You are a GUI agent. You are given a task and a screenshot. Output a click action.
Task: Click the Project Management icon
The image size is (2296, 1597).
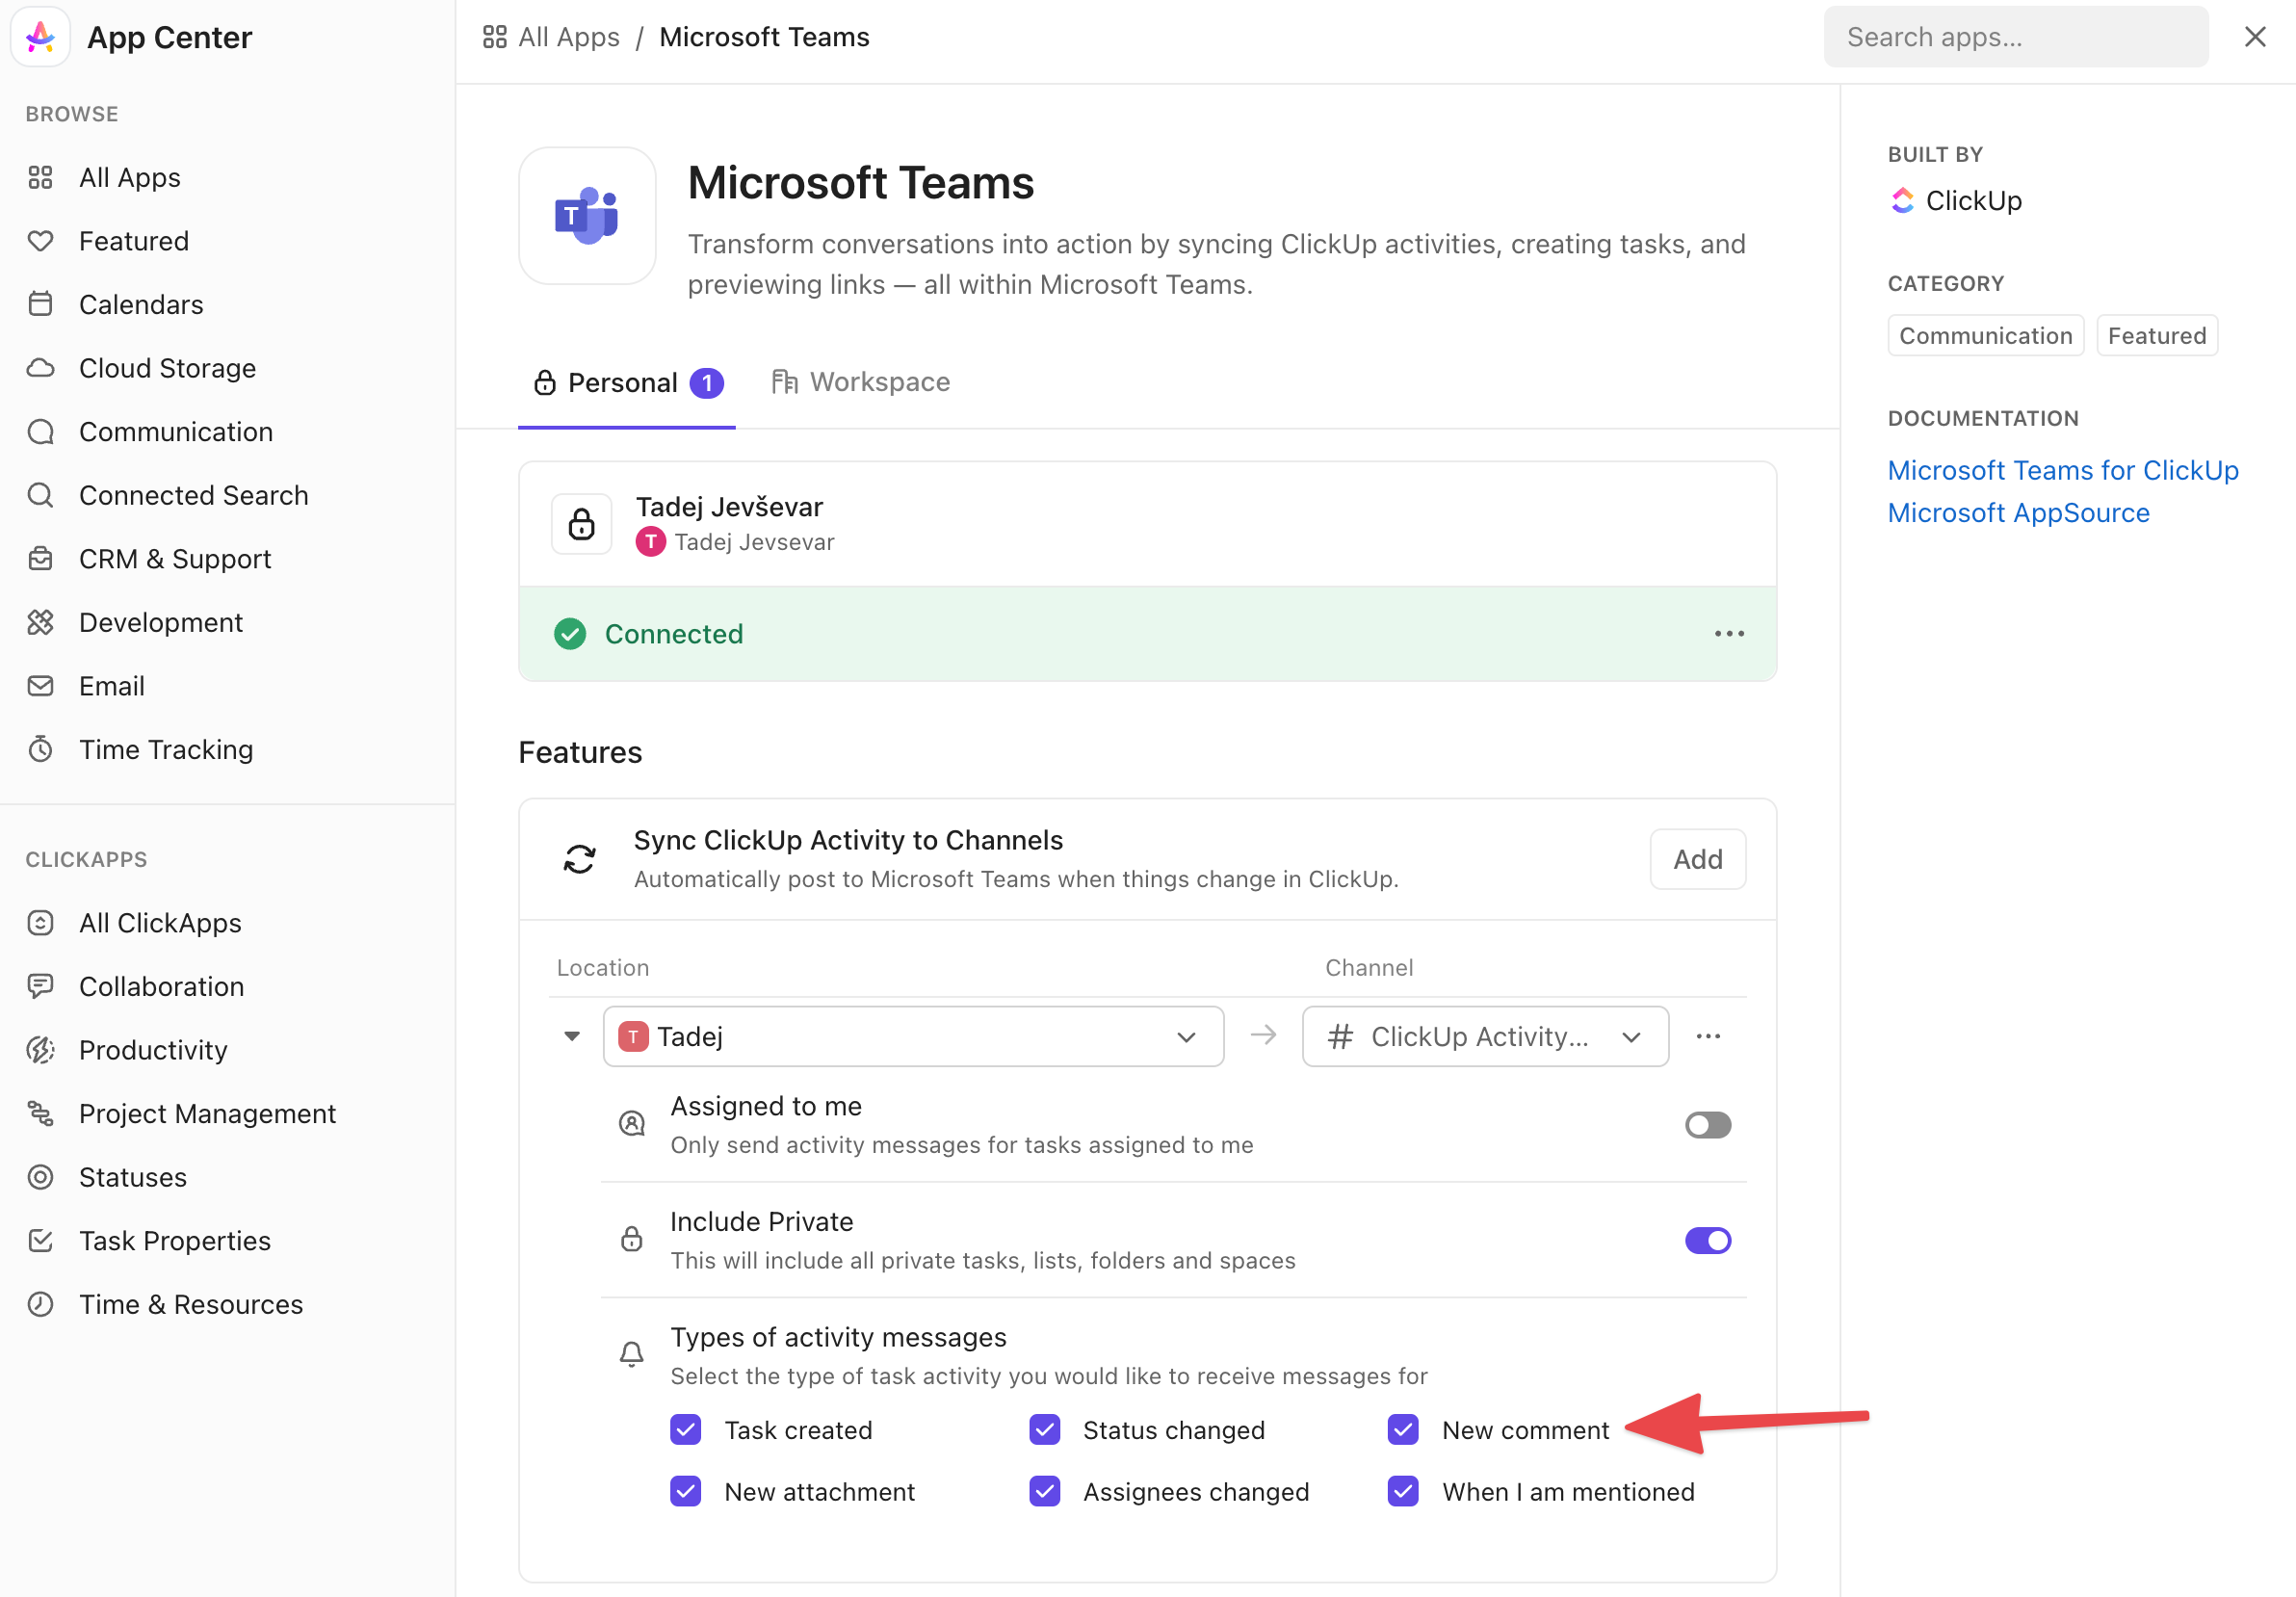coord(40,1113)
